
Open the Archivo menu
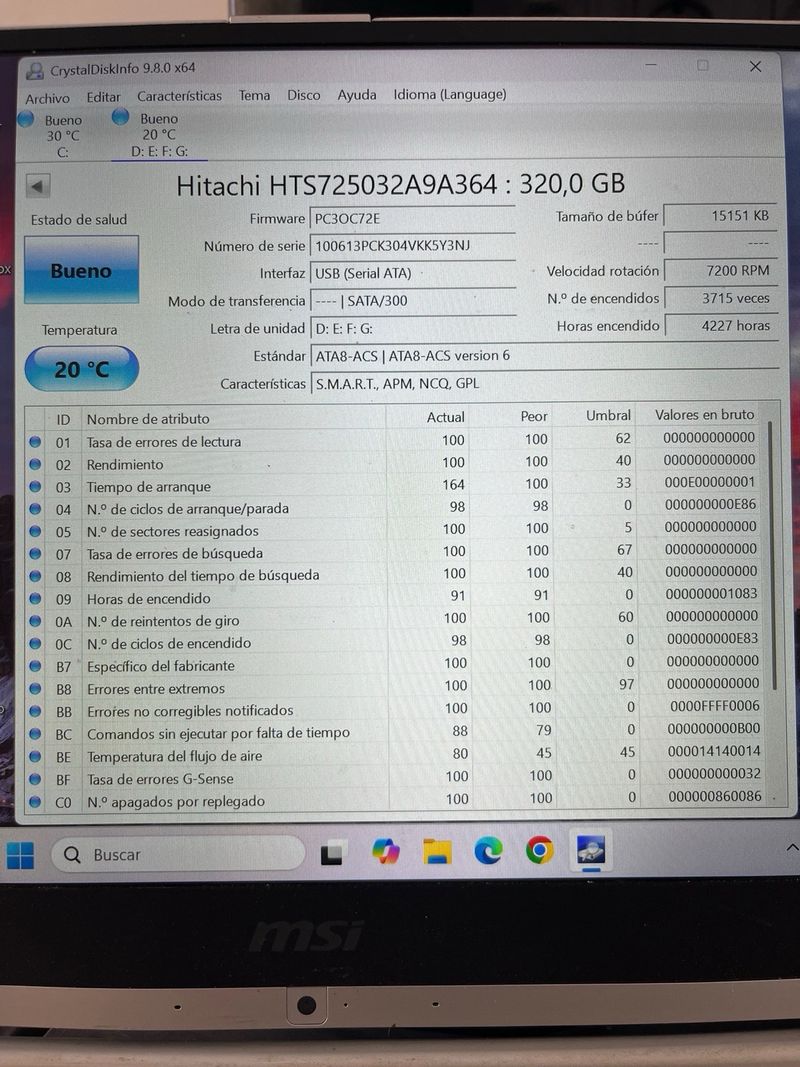(x=47, y=99)
